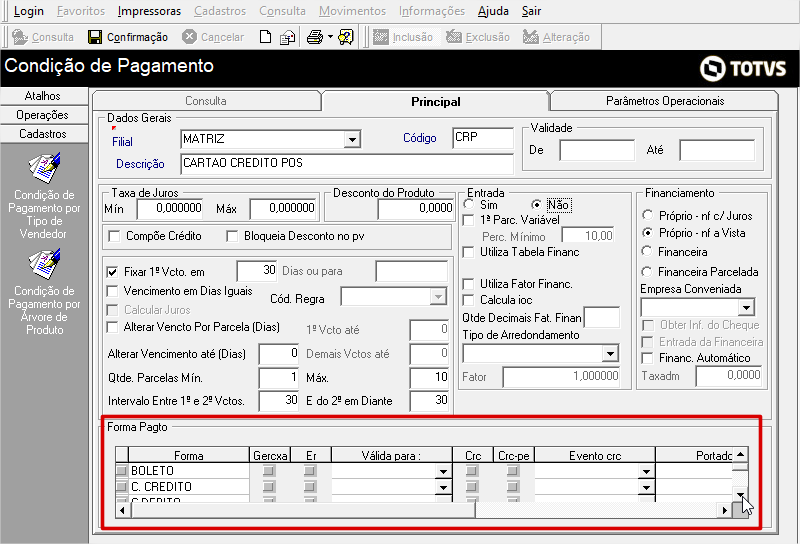Click the Validade De date field
The width and height of the screenshot is (800, 544).
[x=596, y=150]
